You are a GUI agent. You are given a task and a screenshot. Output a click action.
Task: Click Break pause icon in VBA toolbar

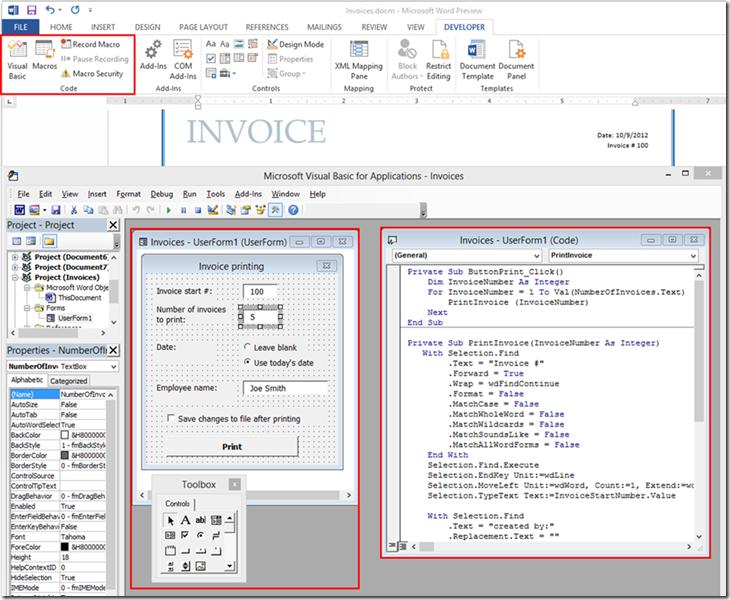click(183, 210)
